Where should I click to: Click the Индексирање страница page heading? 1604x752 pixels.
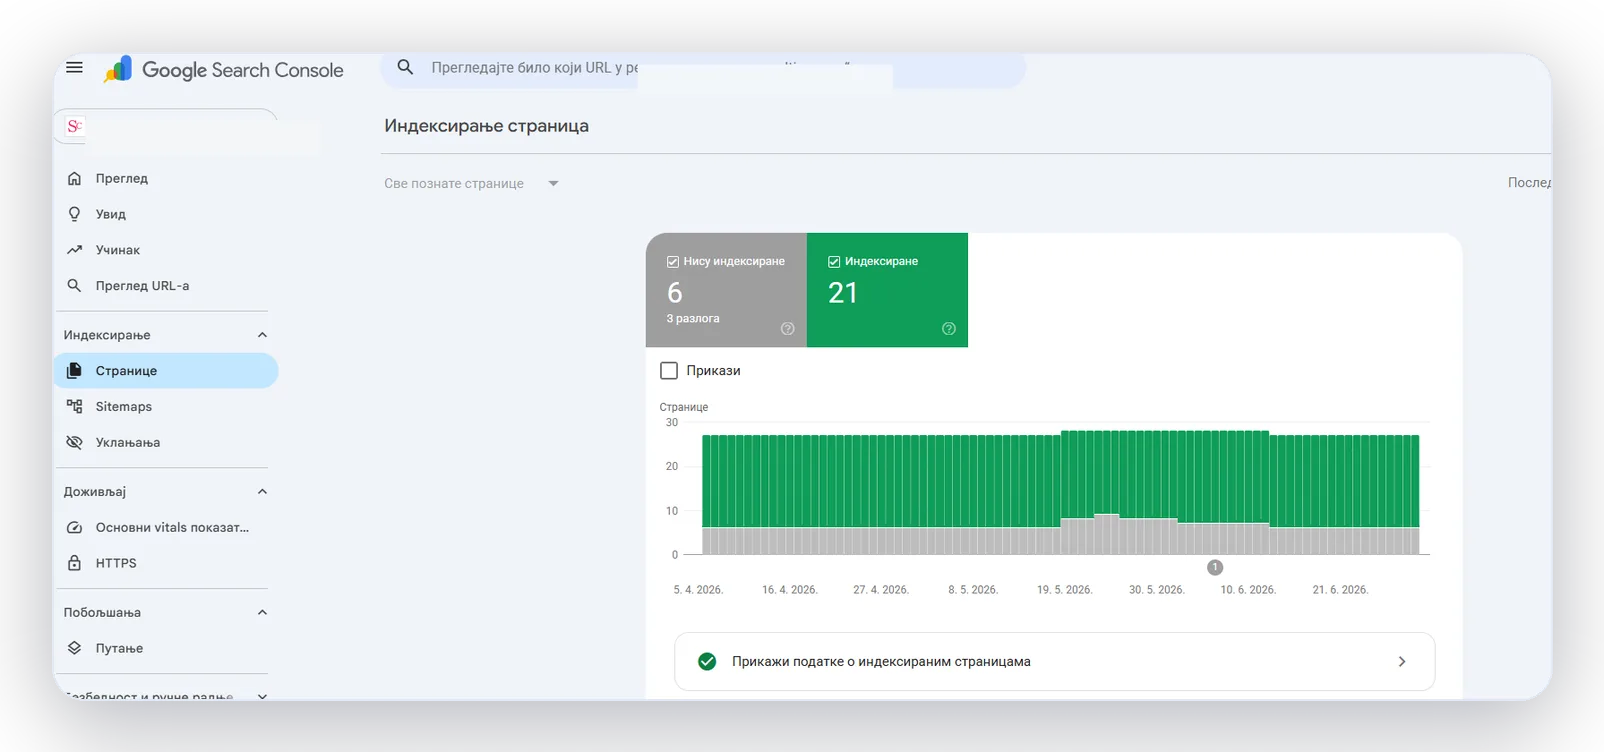point(486,126)
